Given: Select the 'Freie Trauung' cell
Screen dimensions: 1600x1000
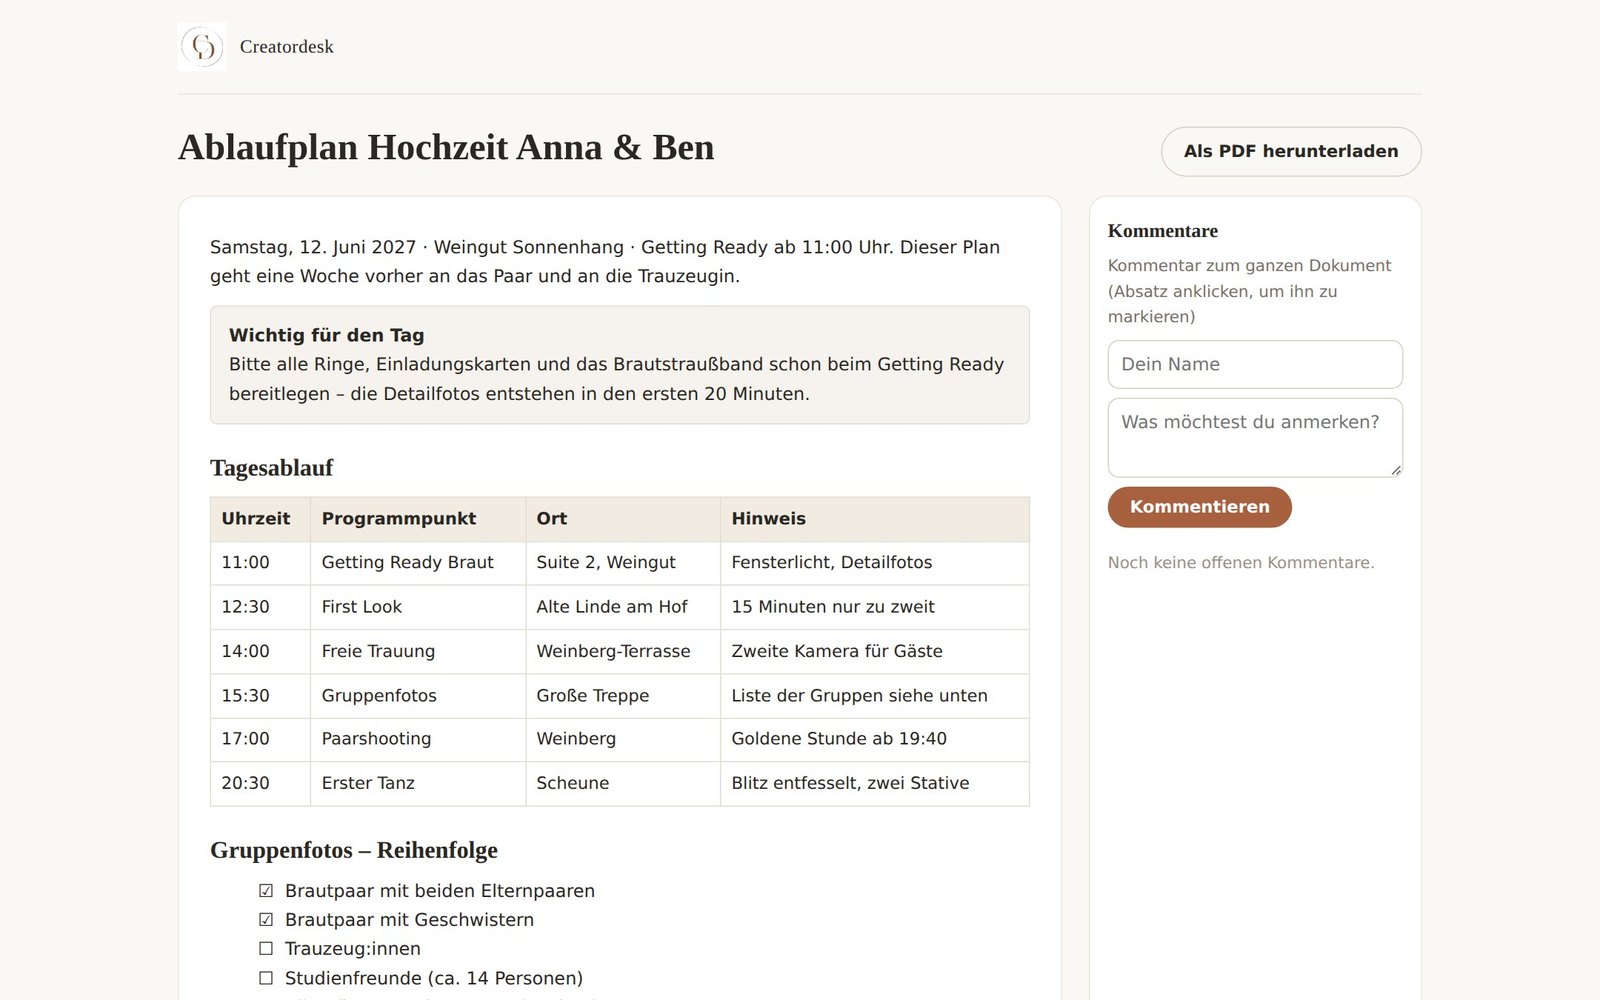Looking at the screenshot, I should click(418, 651).
